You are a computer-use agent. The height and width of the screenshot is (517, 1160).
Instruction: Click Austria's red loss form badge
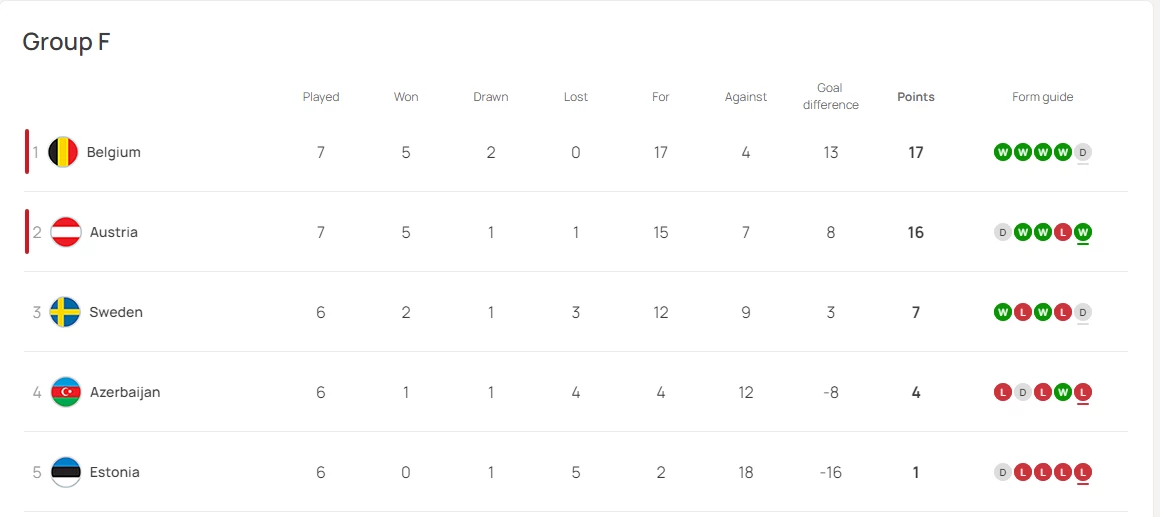click(x=1063, y=232)
